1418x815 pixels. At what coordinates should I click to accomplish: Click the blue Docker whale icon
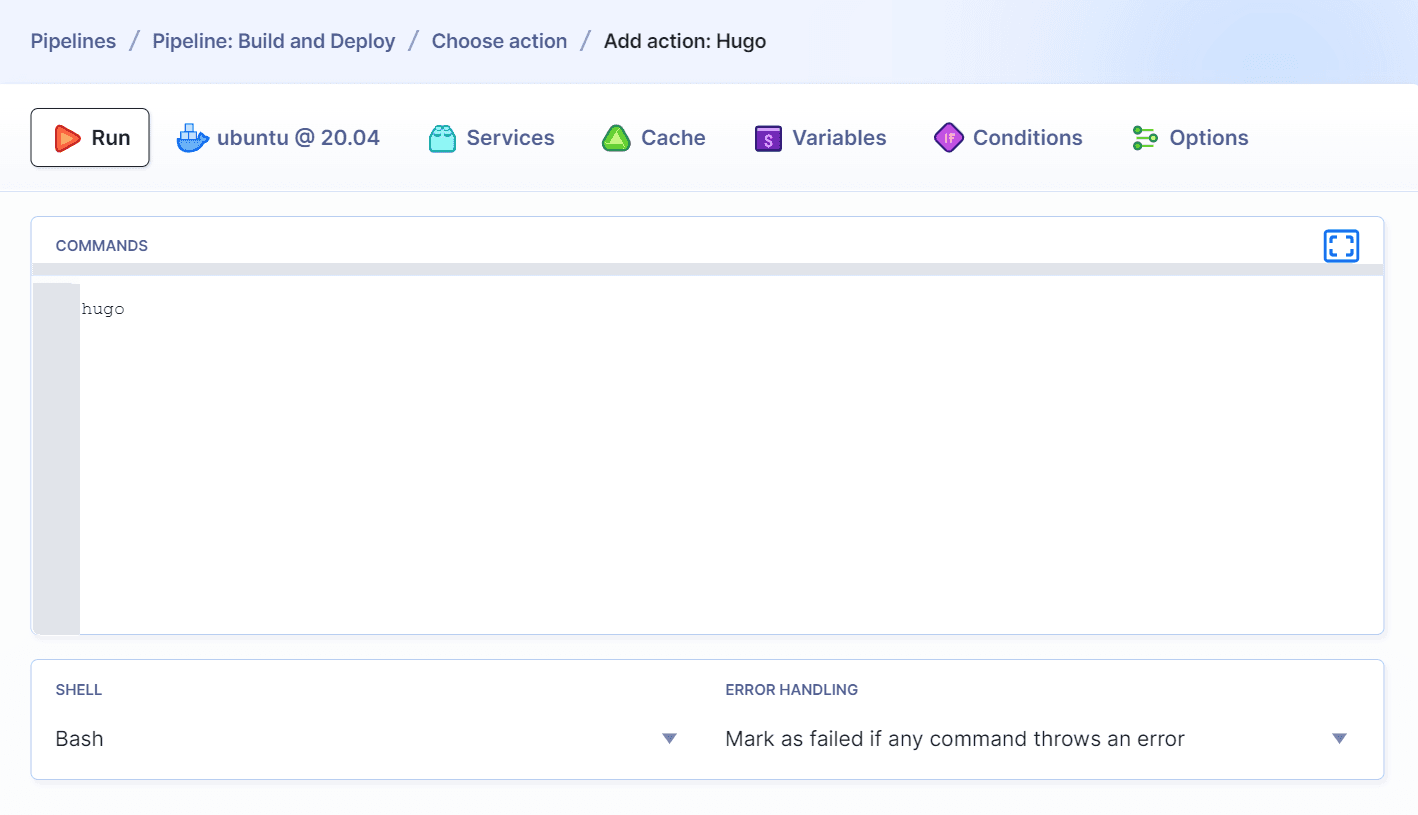[x=192, y=138]
